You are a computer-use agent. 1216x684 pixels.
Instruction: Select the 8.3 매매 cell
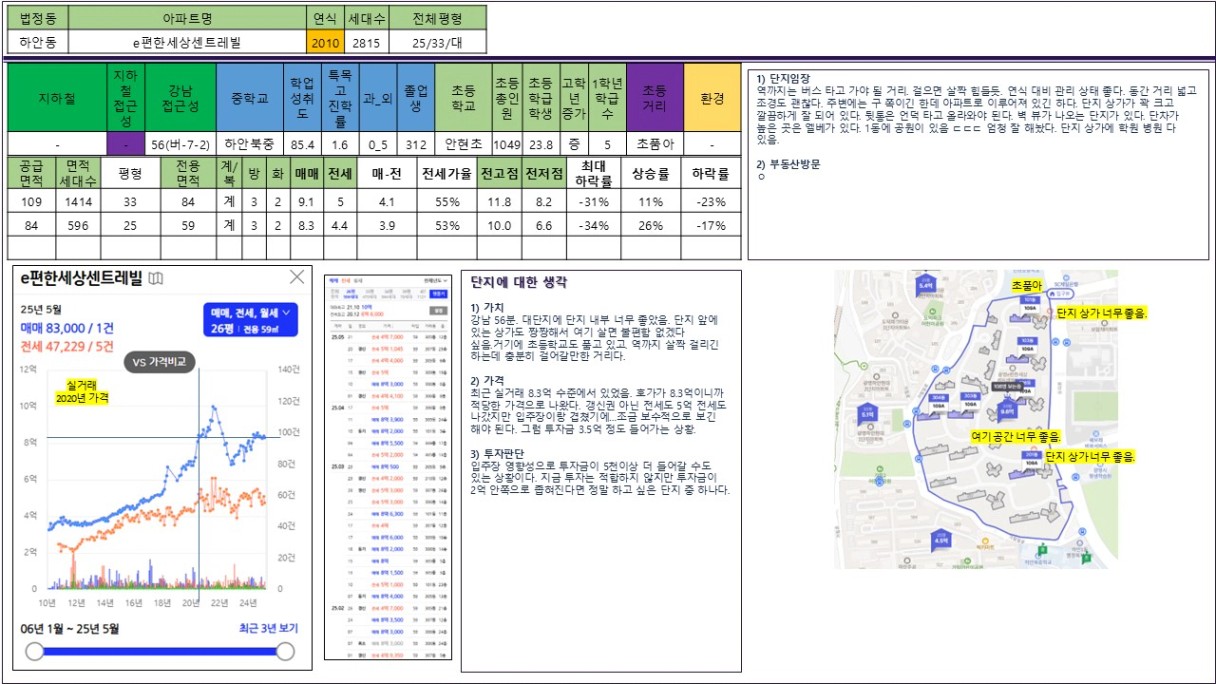tap(306, 225)
